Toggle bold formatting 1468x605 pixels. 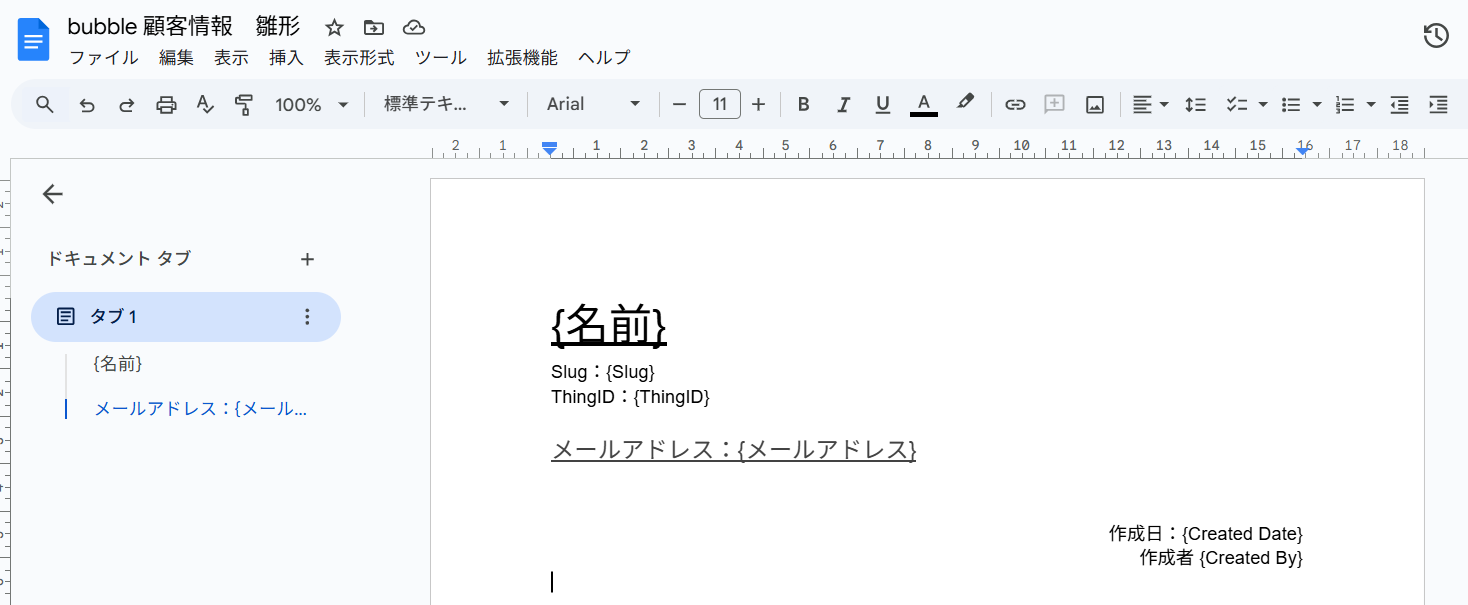pyautogui.click(x=803, y=105)
